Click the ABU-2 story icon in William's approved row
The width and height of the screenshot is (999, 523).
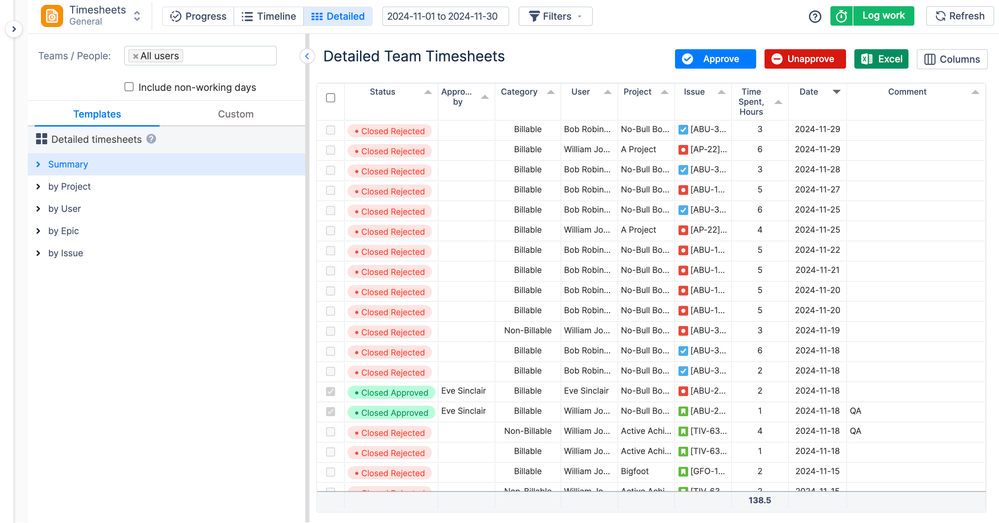pos(683,412)
